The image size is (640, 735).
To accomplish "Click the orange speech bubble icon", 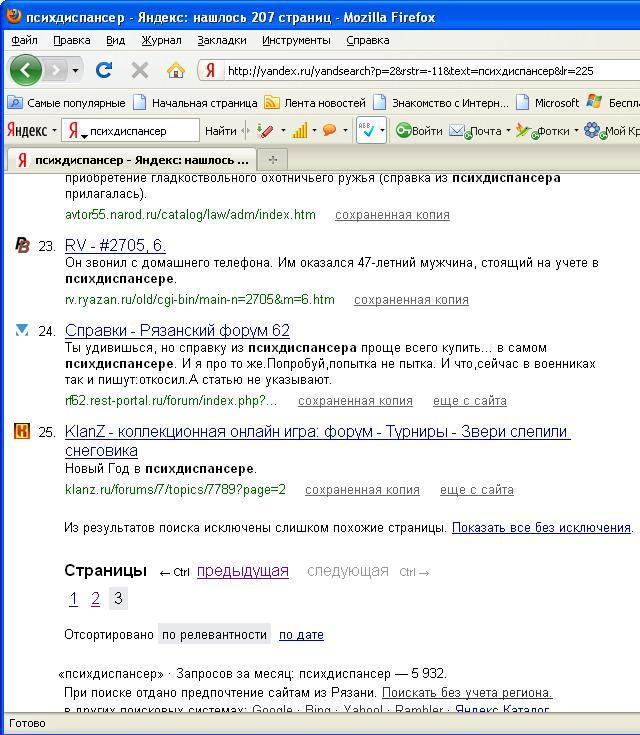I will tap(330, 130).
